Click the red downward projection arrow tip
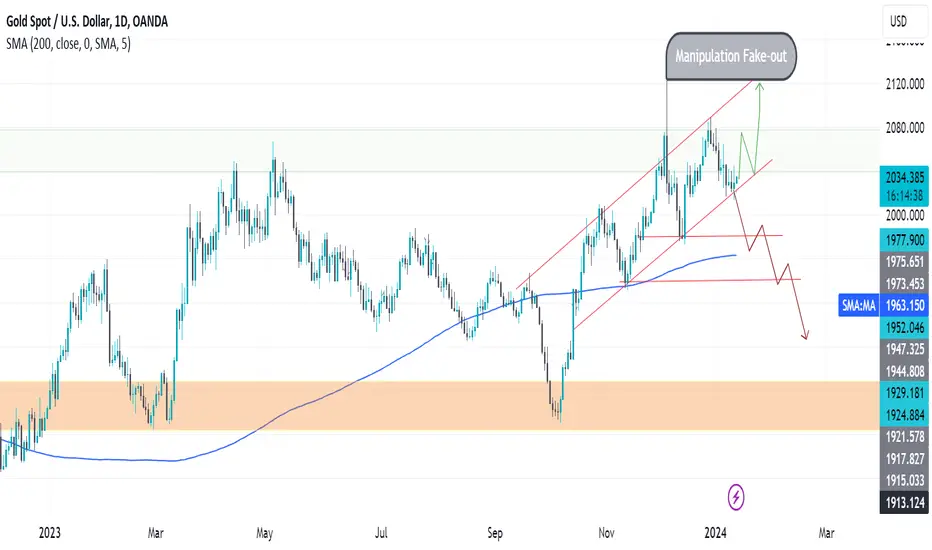The image size is (932, 550). click(805, 336)
